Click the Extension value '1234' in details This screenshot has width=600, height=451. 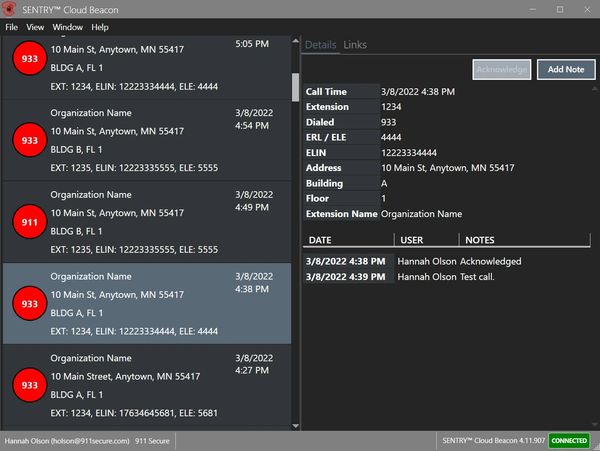tap(391, 107)
